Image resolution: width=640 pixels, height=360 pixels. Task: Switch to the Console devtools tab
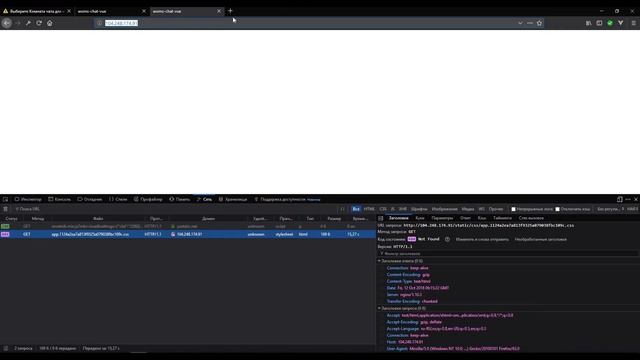click(x=60, y=199)
